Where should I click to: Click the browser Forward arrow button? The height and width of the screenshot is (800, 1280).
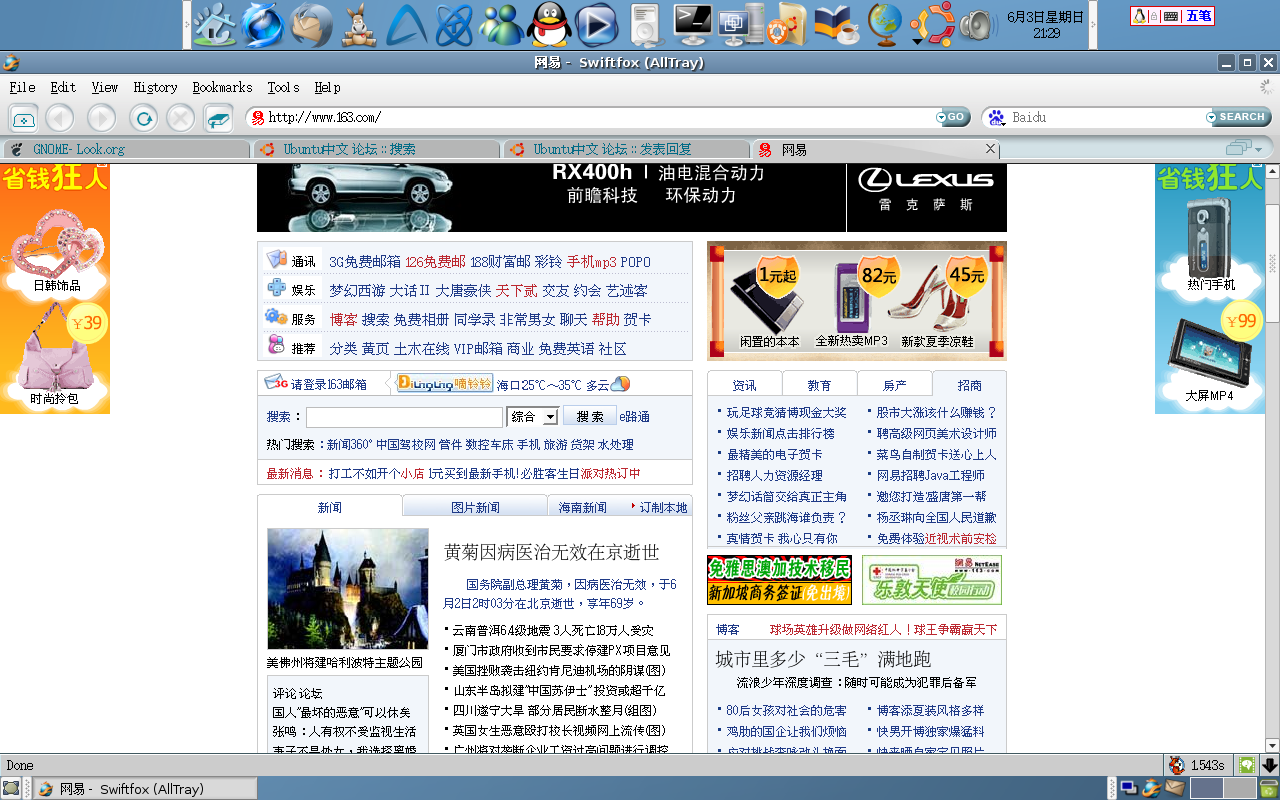[x=102, y=118]
